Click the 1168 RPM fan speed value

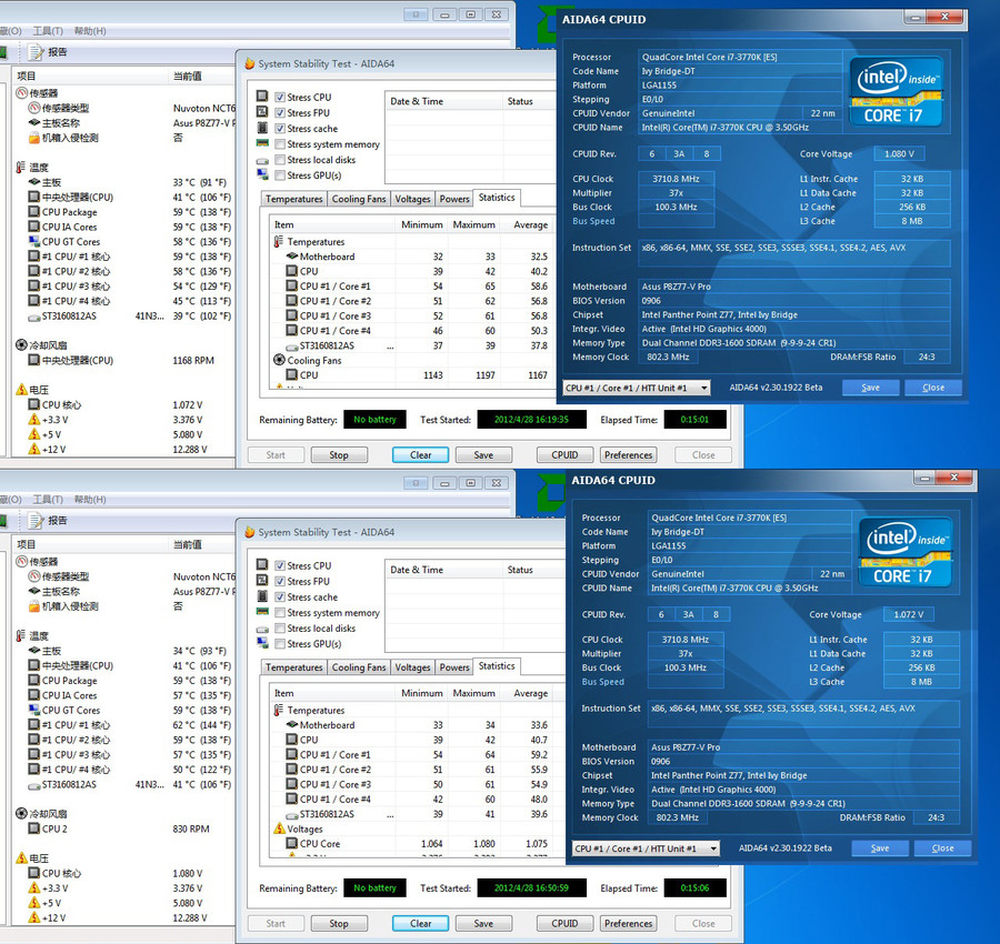tap(193, 360)
